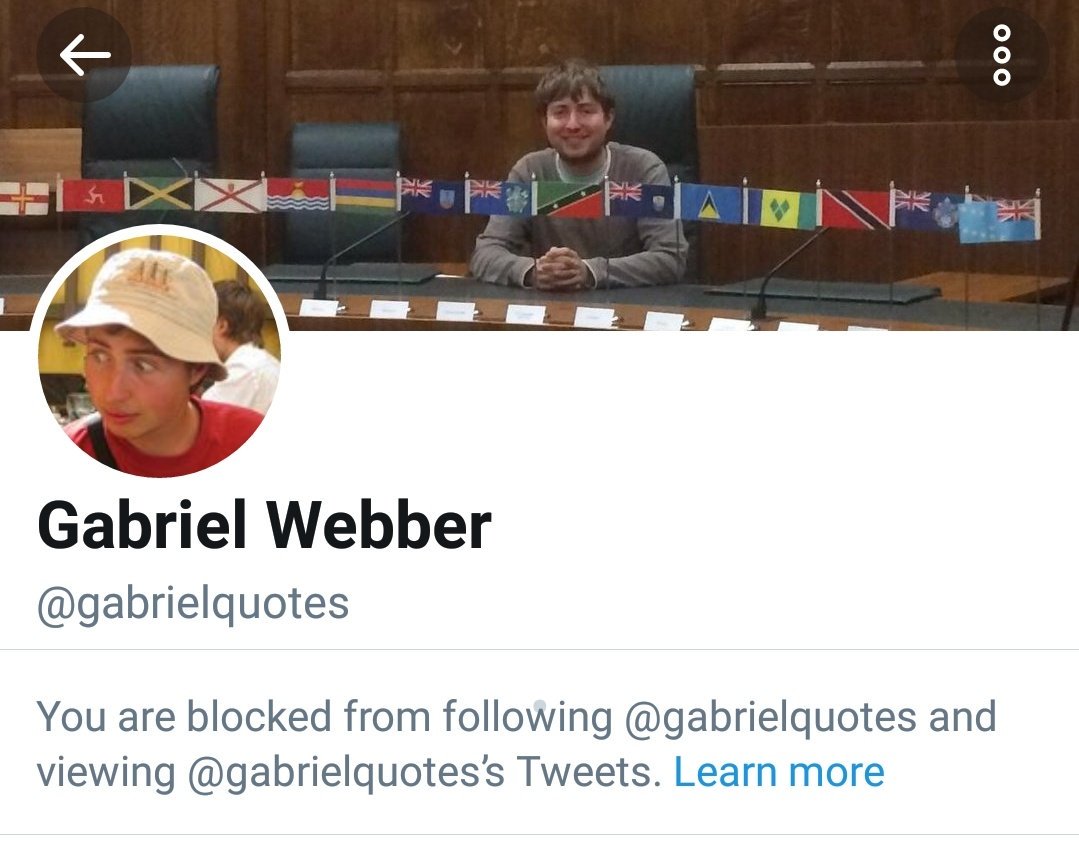Select the @gabrielquotes handle below the name

coord(193,604)
